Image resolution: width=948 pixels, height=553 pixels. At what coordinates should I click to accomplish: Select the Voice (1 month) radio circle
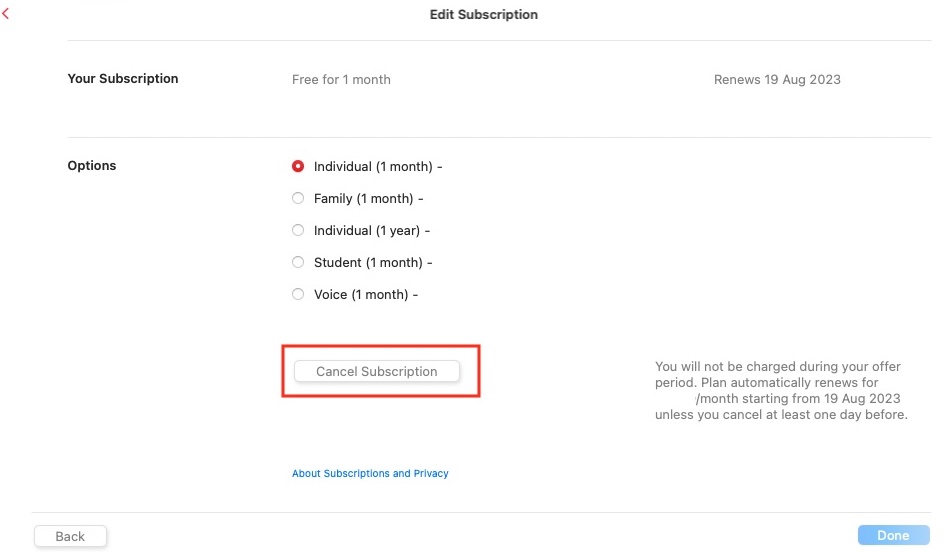click(x=298, y=294)
